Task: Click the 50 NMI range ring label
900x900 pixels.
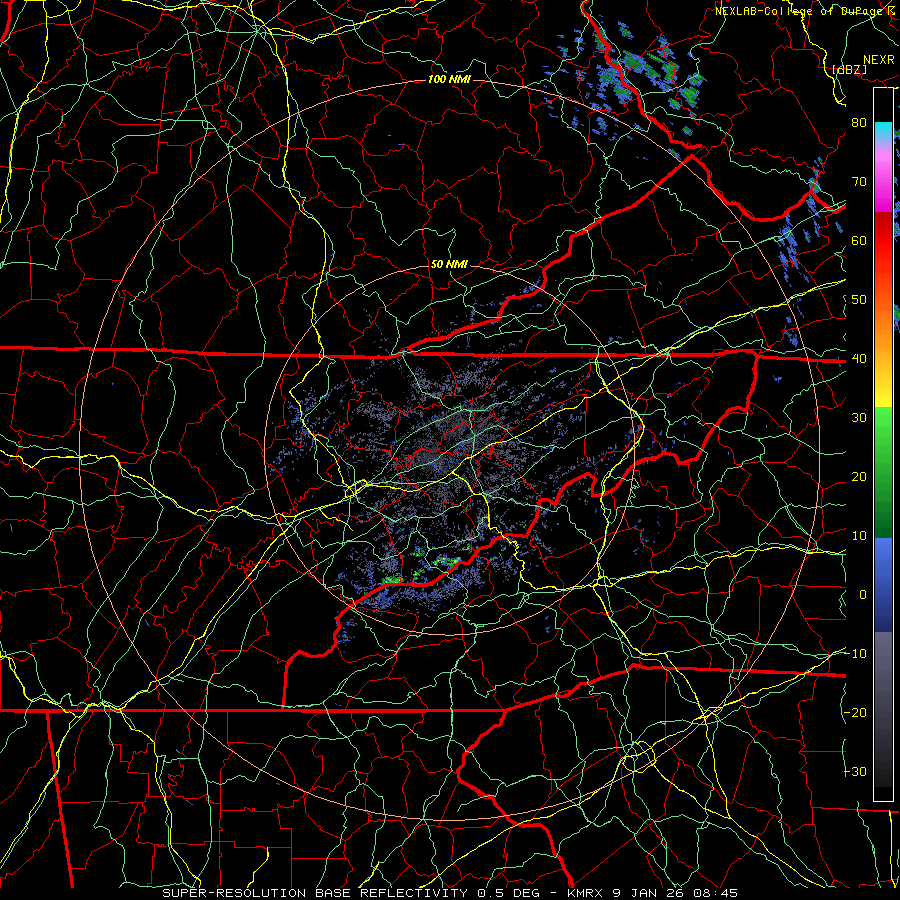Action: point(449,265)
